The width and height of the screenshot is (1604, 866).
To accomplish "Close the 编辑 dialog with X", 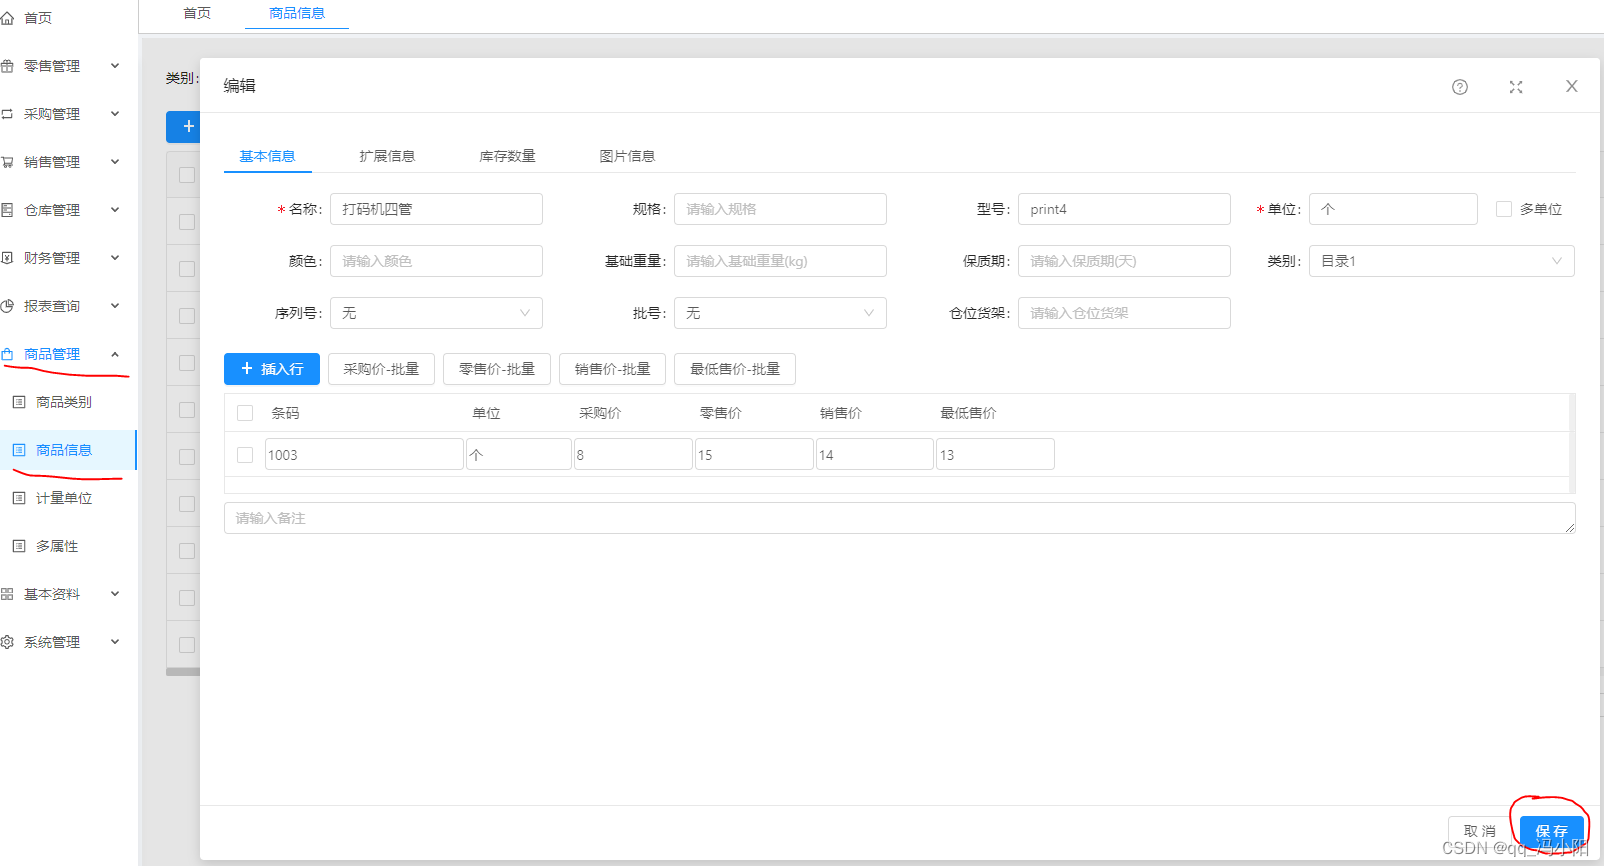I will pos(1572,86).
